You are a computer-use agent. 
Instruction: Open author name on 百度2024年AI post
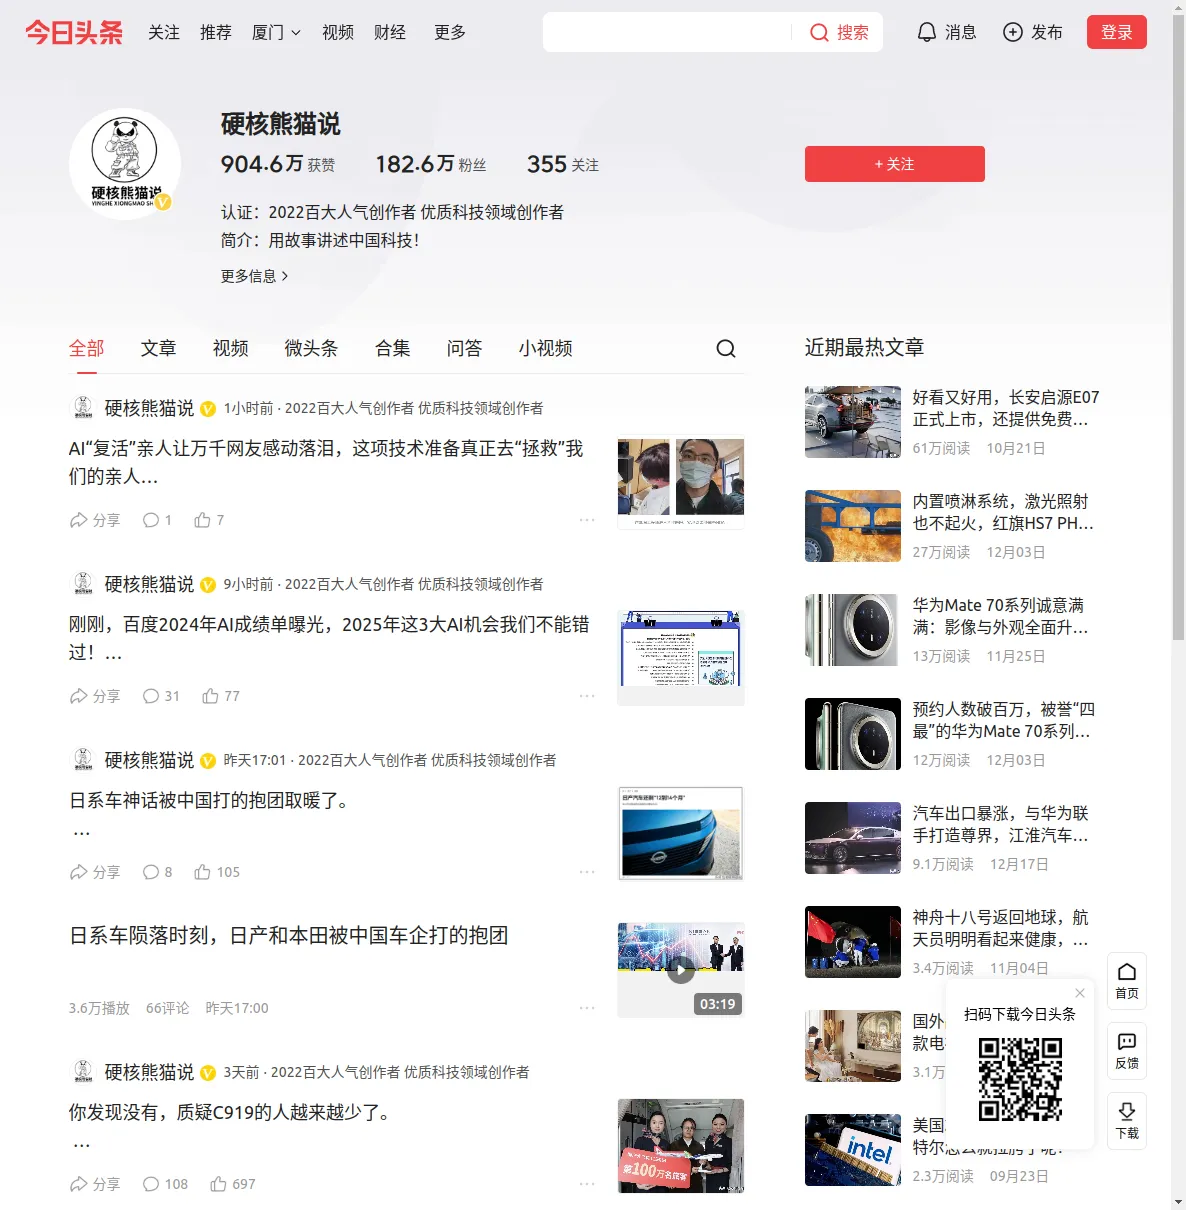tap(149, 584)
